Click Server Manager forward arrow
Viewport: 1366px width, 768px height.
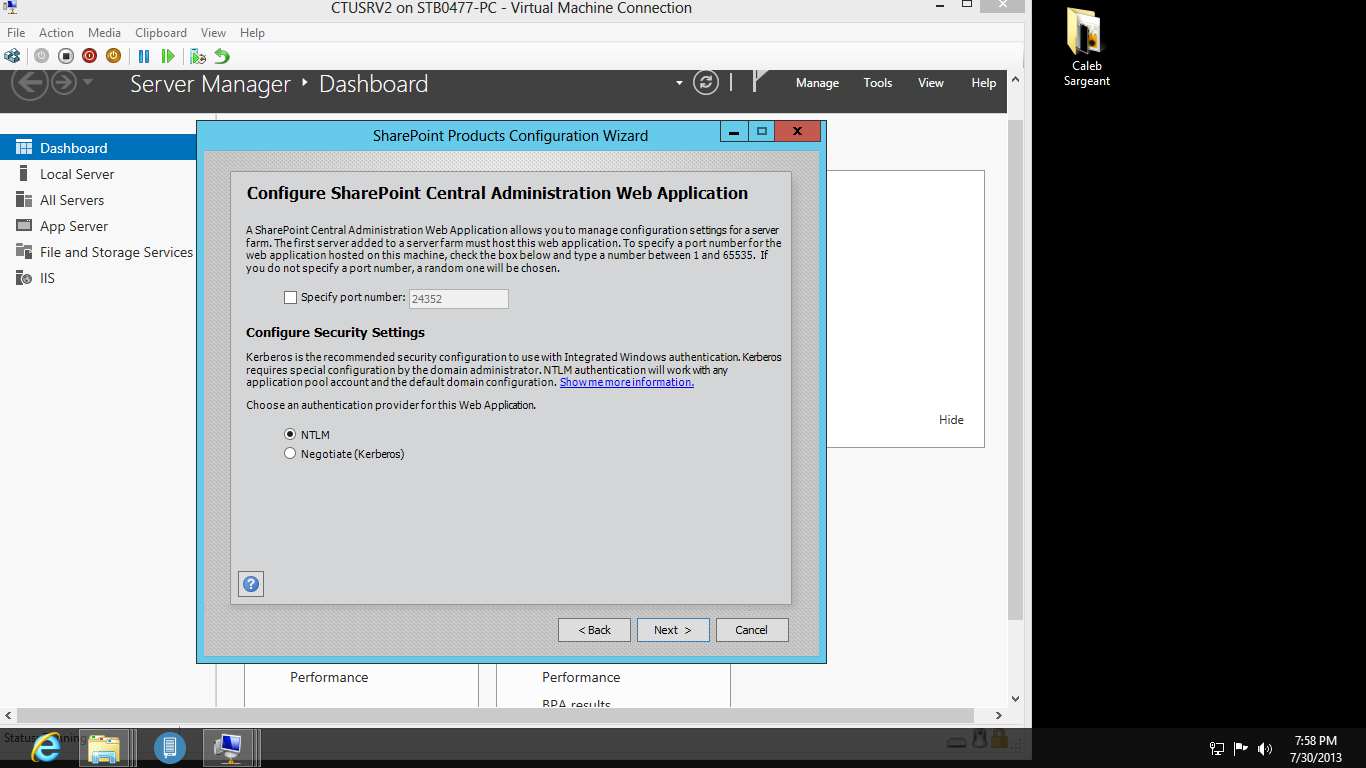point(64,82)
